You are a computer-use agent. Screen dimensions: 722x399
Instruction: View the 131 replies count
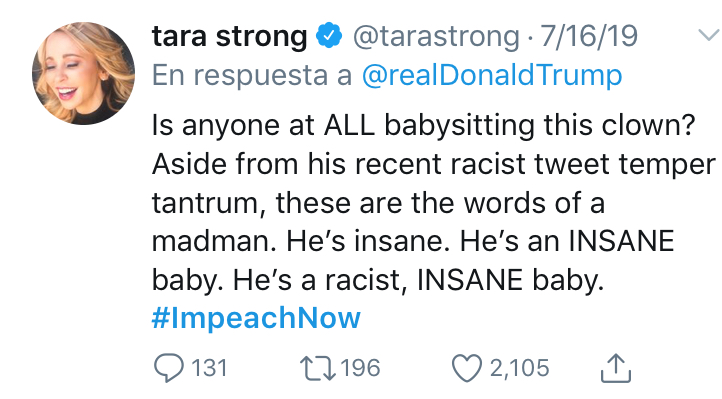coord(209,368)
